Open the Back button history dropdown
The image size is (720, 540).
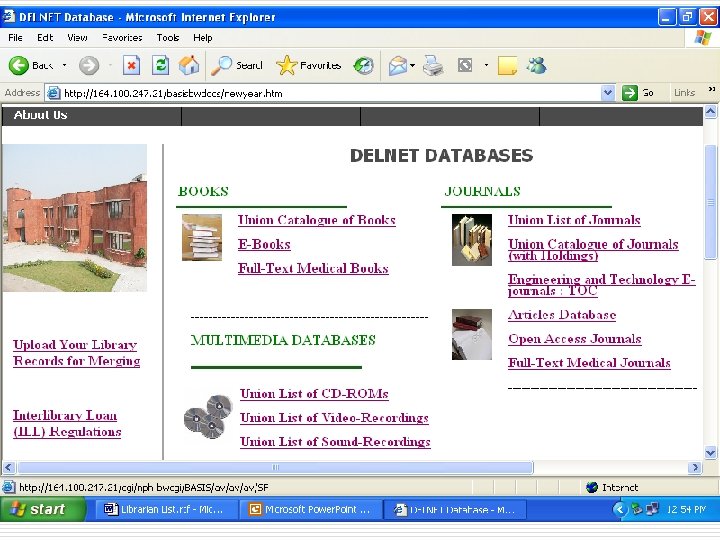coord(64,66)
